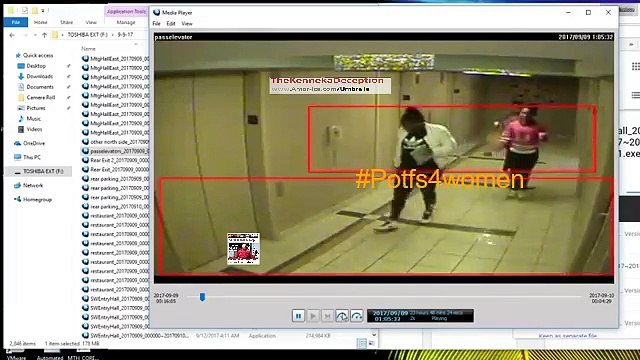Click the list lines icon in background window
The height and width of the screenshot is (360, 640).
[x=636, y=95]
